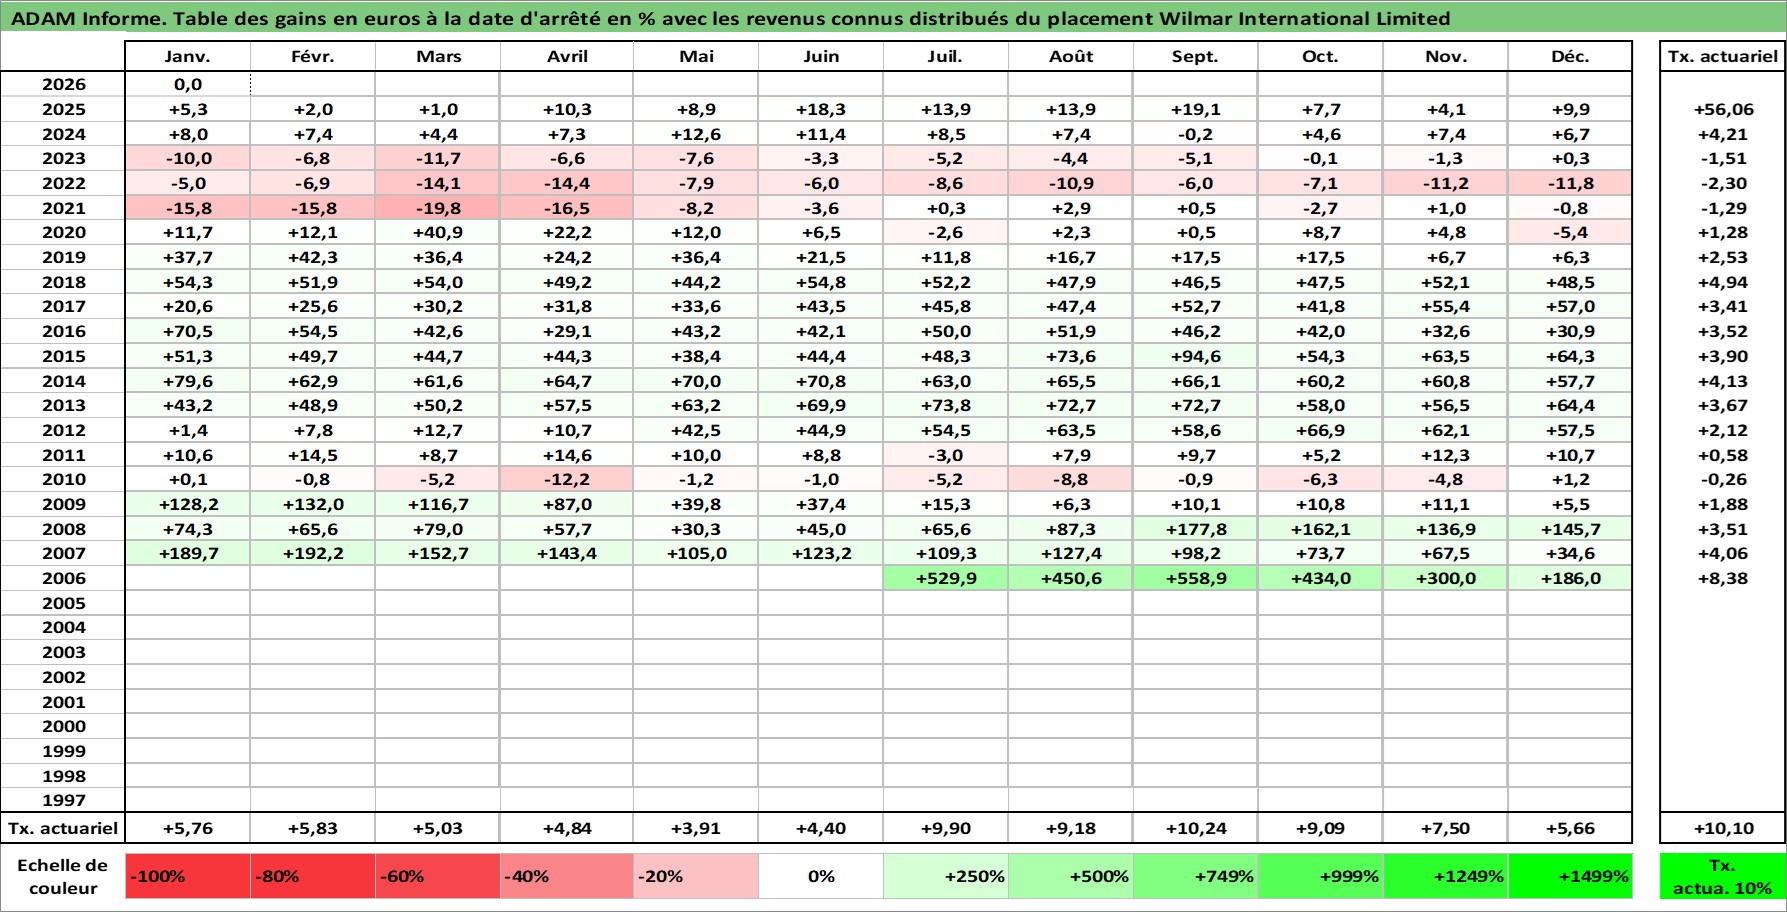Select the 'Janv.' column header
Viewport: 1787px width, 912px height.
coord(188,57)
